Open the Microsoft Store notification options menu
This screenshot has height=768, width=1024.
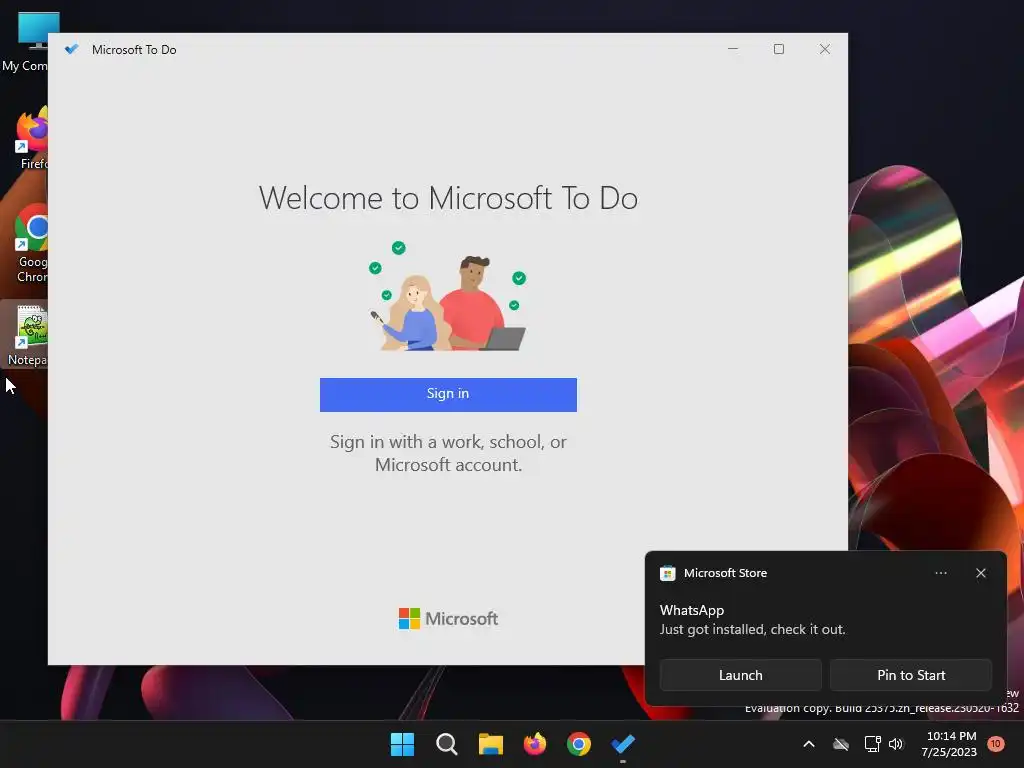click(940, 573)
